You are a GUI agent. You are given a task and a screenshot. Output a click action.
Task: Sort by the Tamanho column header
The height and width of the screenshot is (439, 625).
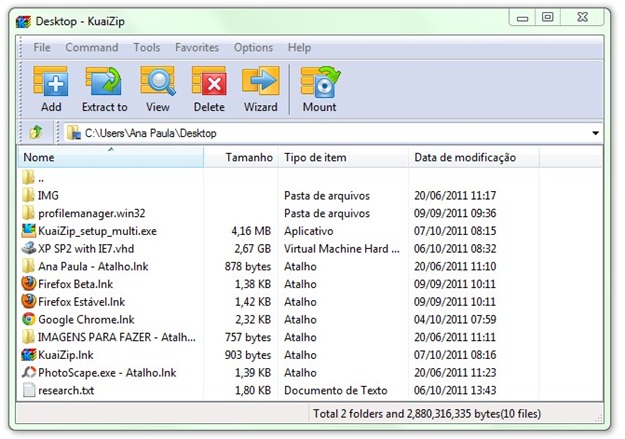[241, 157]
